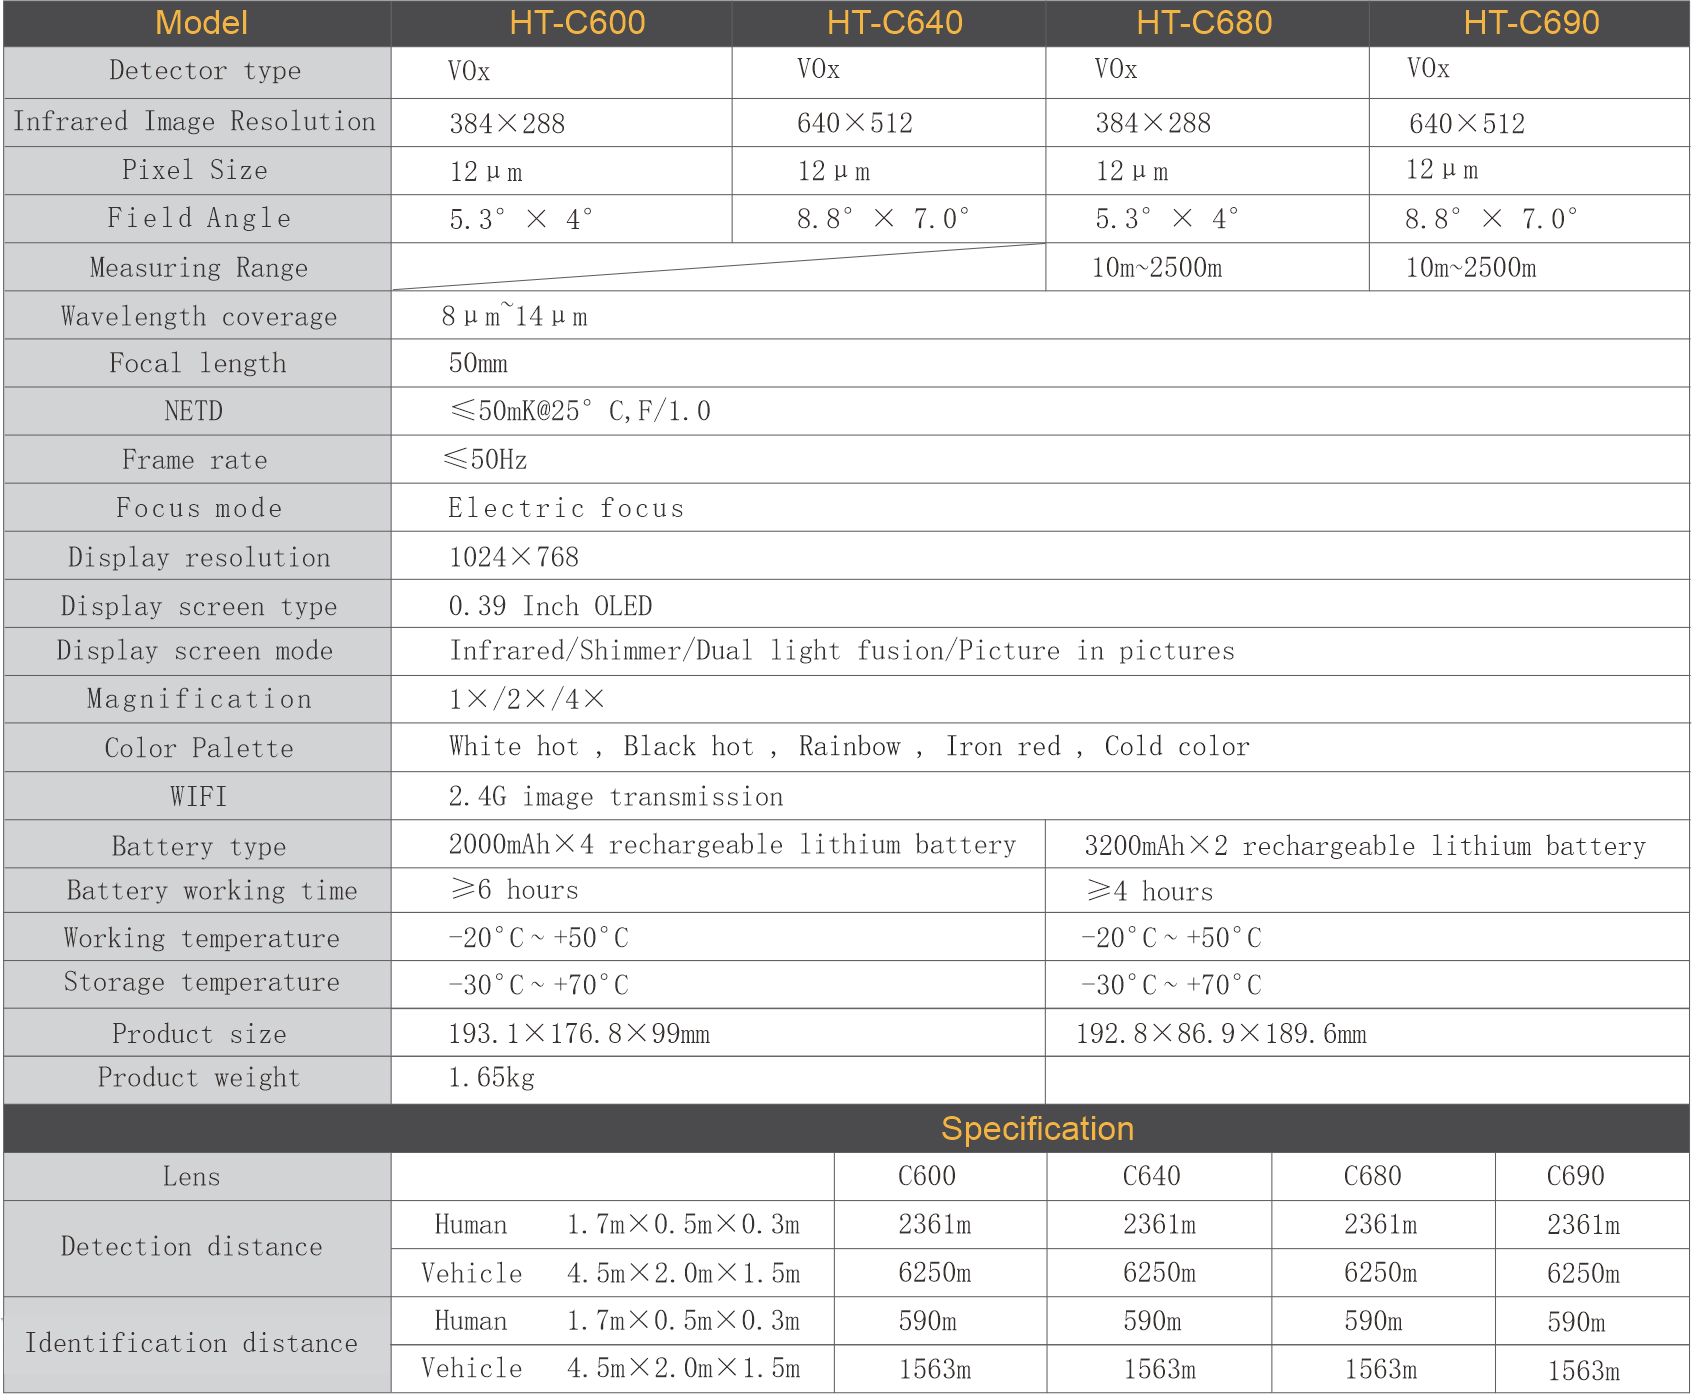Screen dimensions: 1692x1394
Task: Click the Color Palette options cell
Action: click(x=848, y=747)
